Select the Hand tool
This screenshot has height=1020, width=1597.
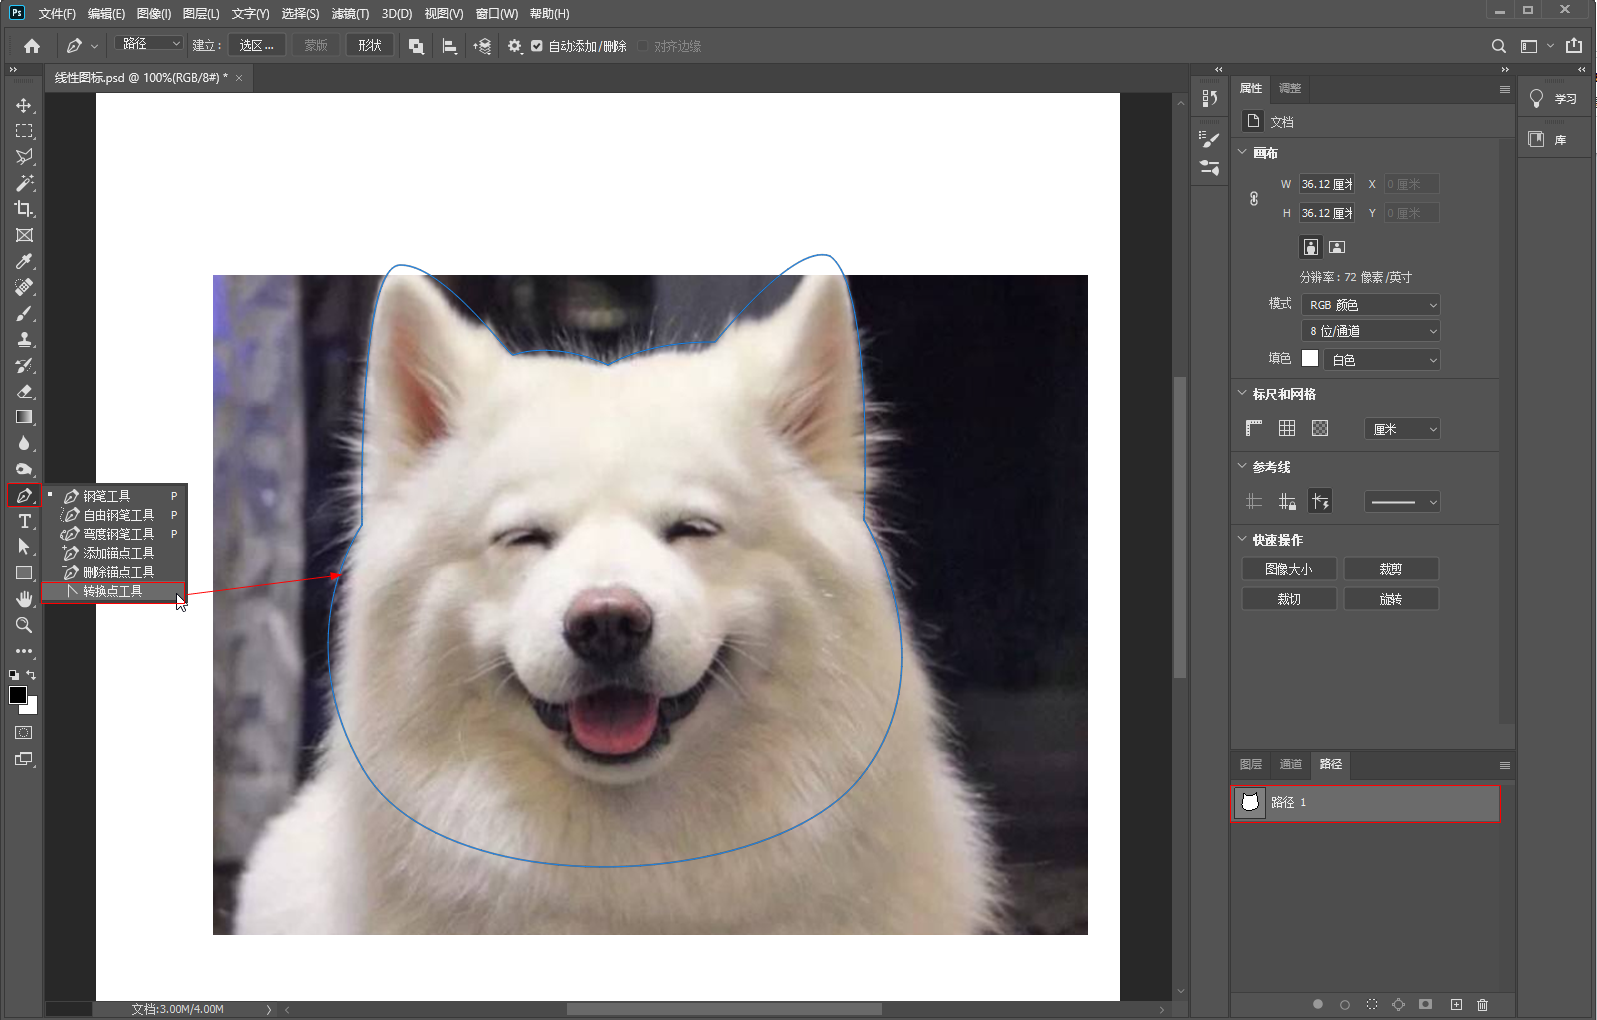pos(24,599)
